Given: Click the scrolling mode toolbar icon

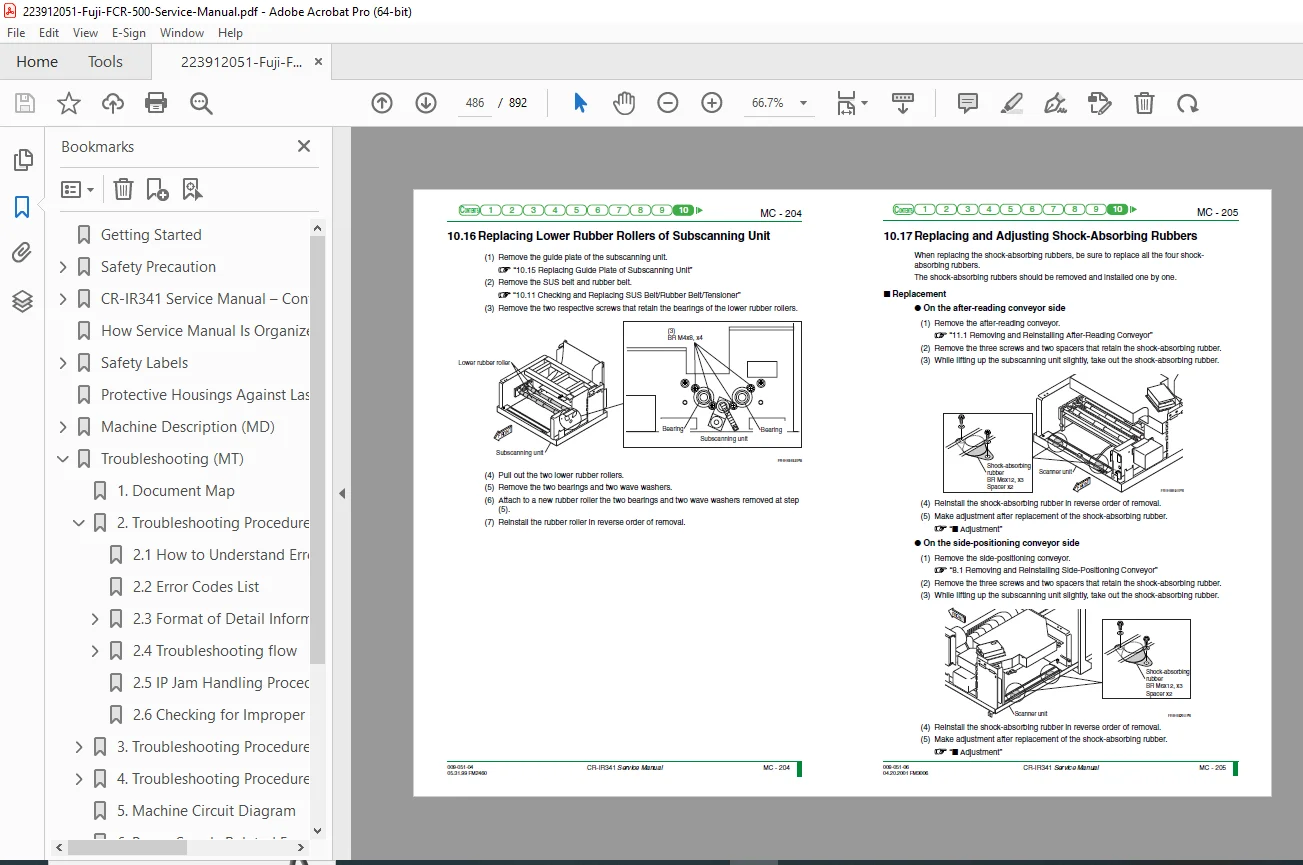Looking at the screenshot, I should pos(903,103).
